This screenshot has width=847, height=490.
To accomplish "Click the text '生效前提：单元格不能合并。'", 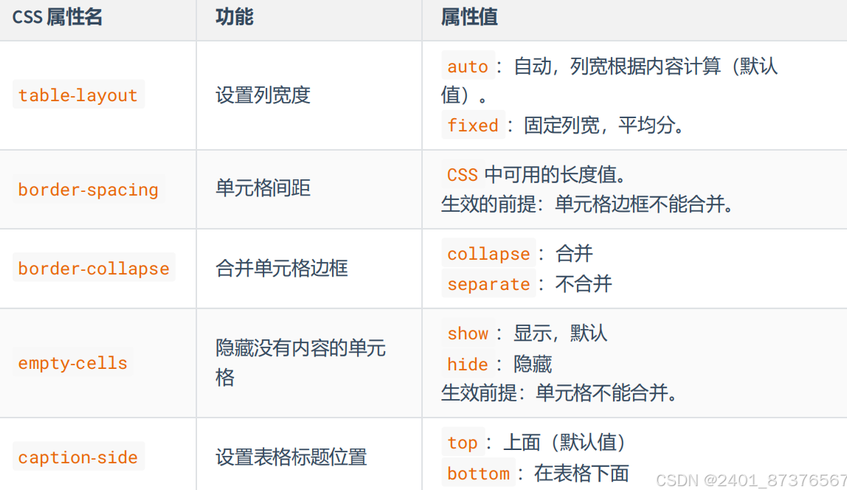I will 559,393.
